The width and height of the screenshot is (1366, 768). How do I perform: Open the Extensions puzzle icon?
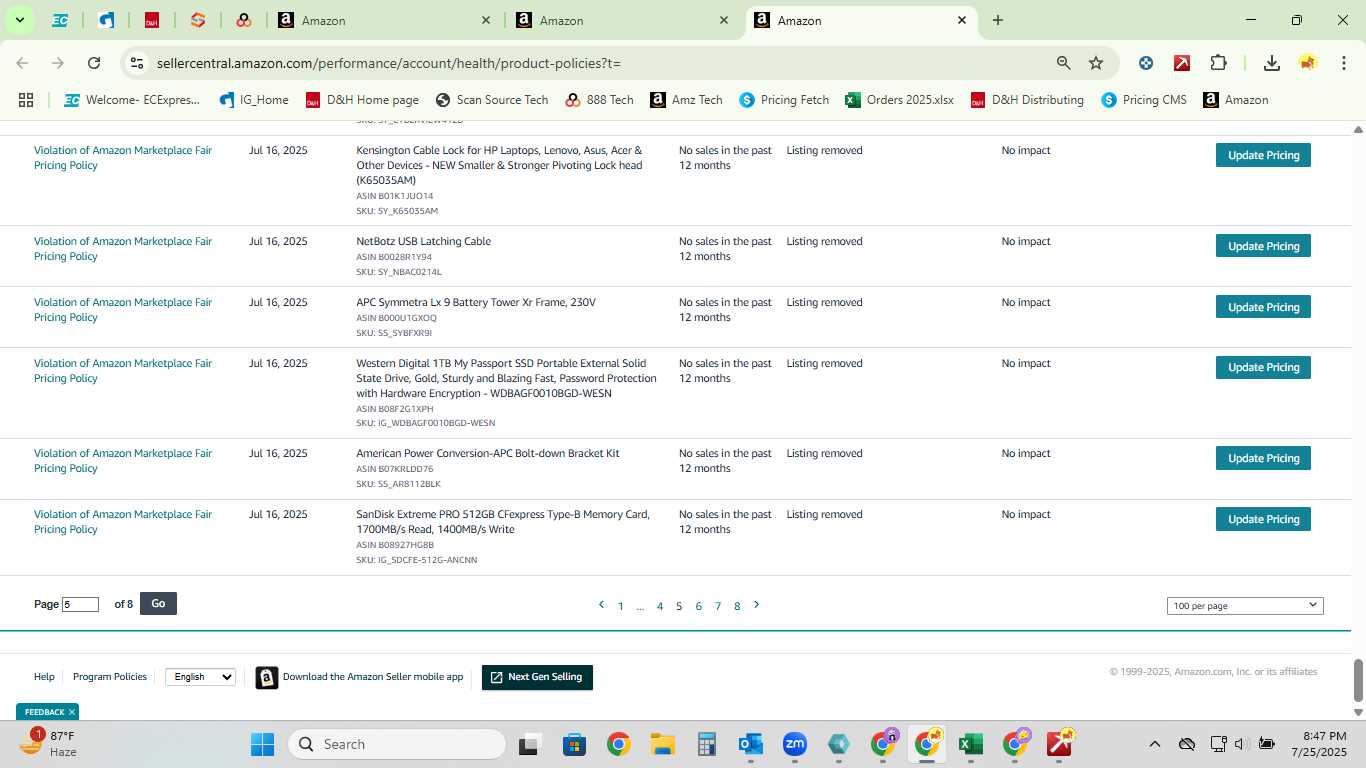click(x=1218, y=63)
